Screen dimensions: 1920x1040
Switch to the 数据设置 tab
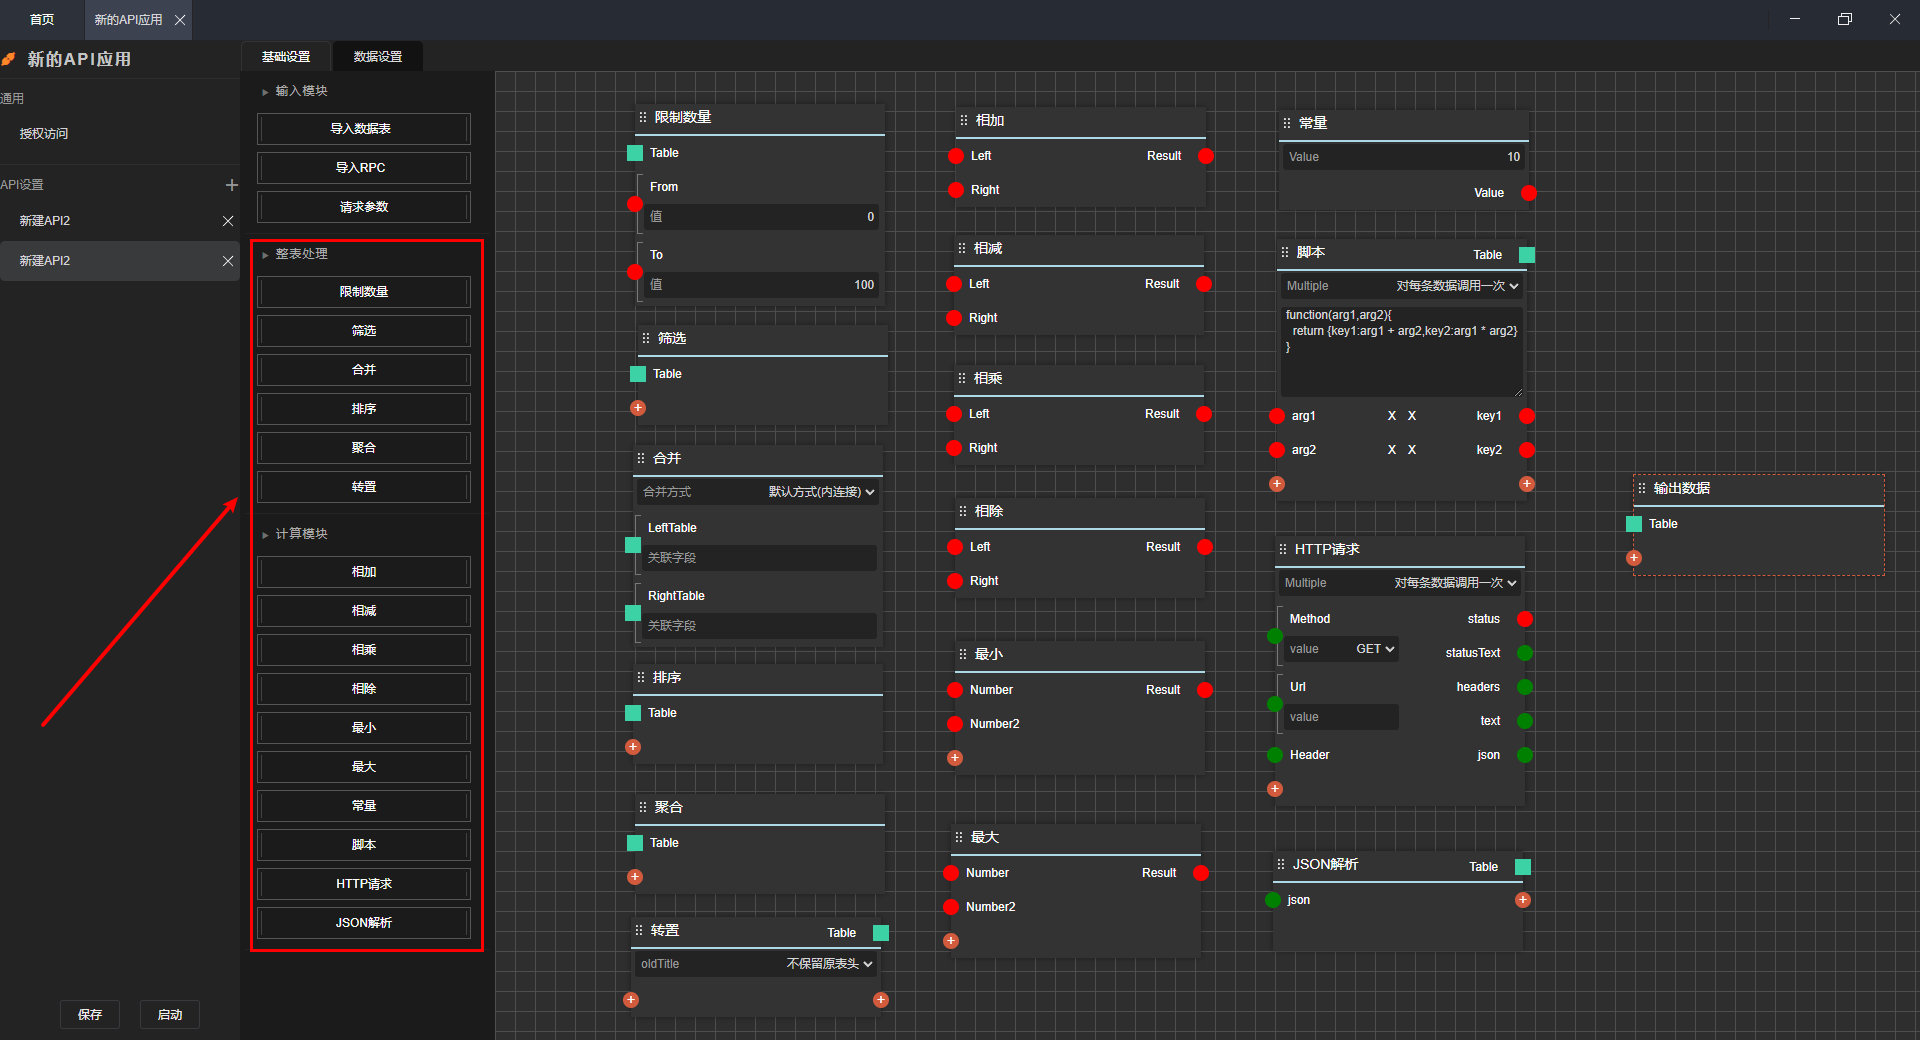pyautogui.click(x=377, y=57)
